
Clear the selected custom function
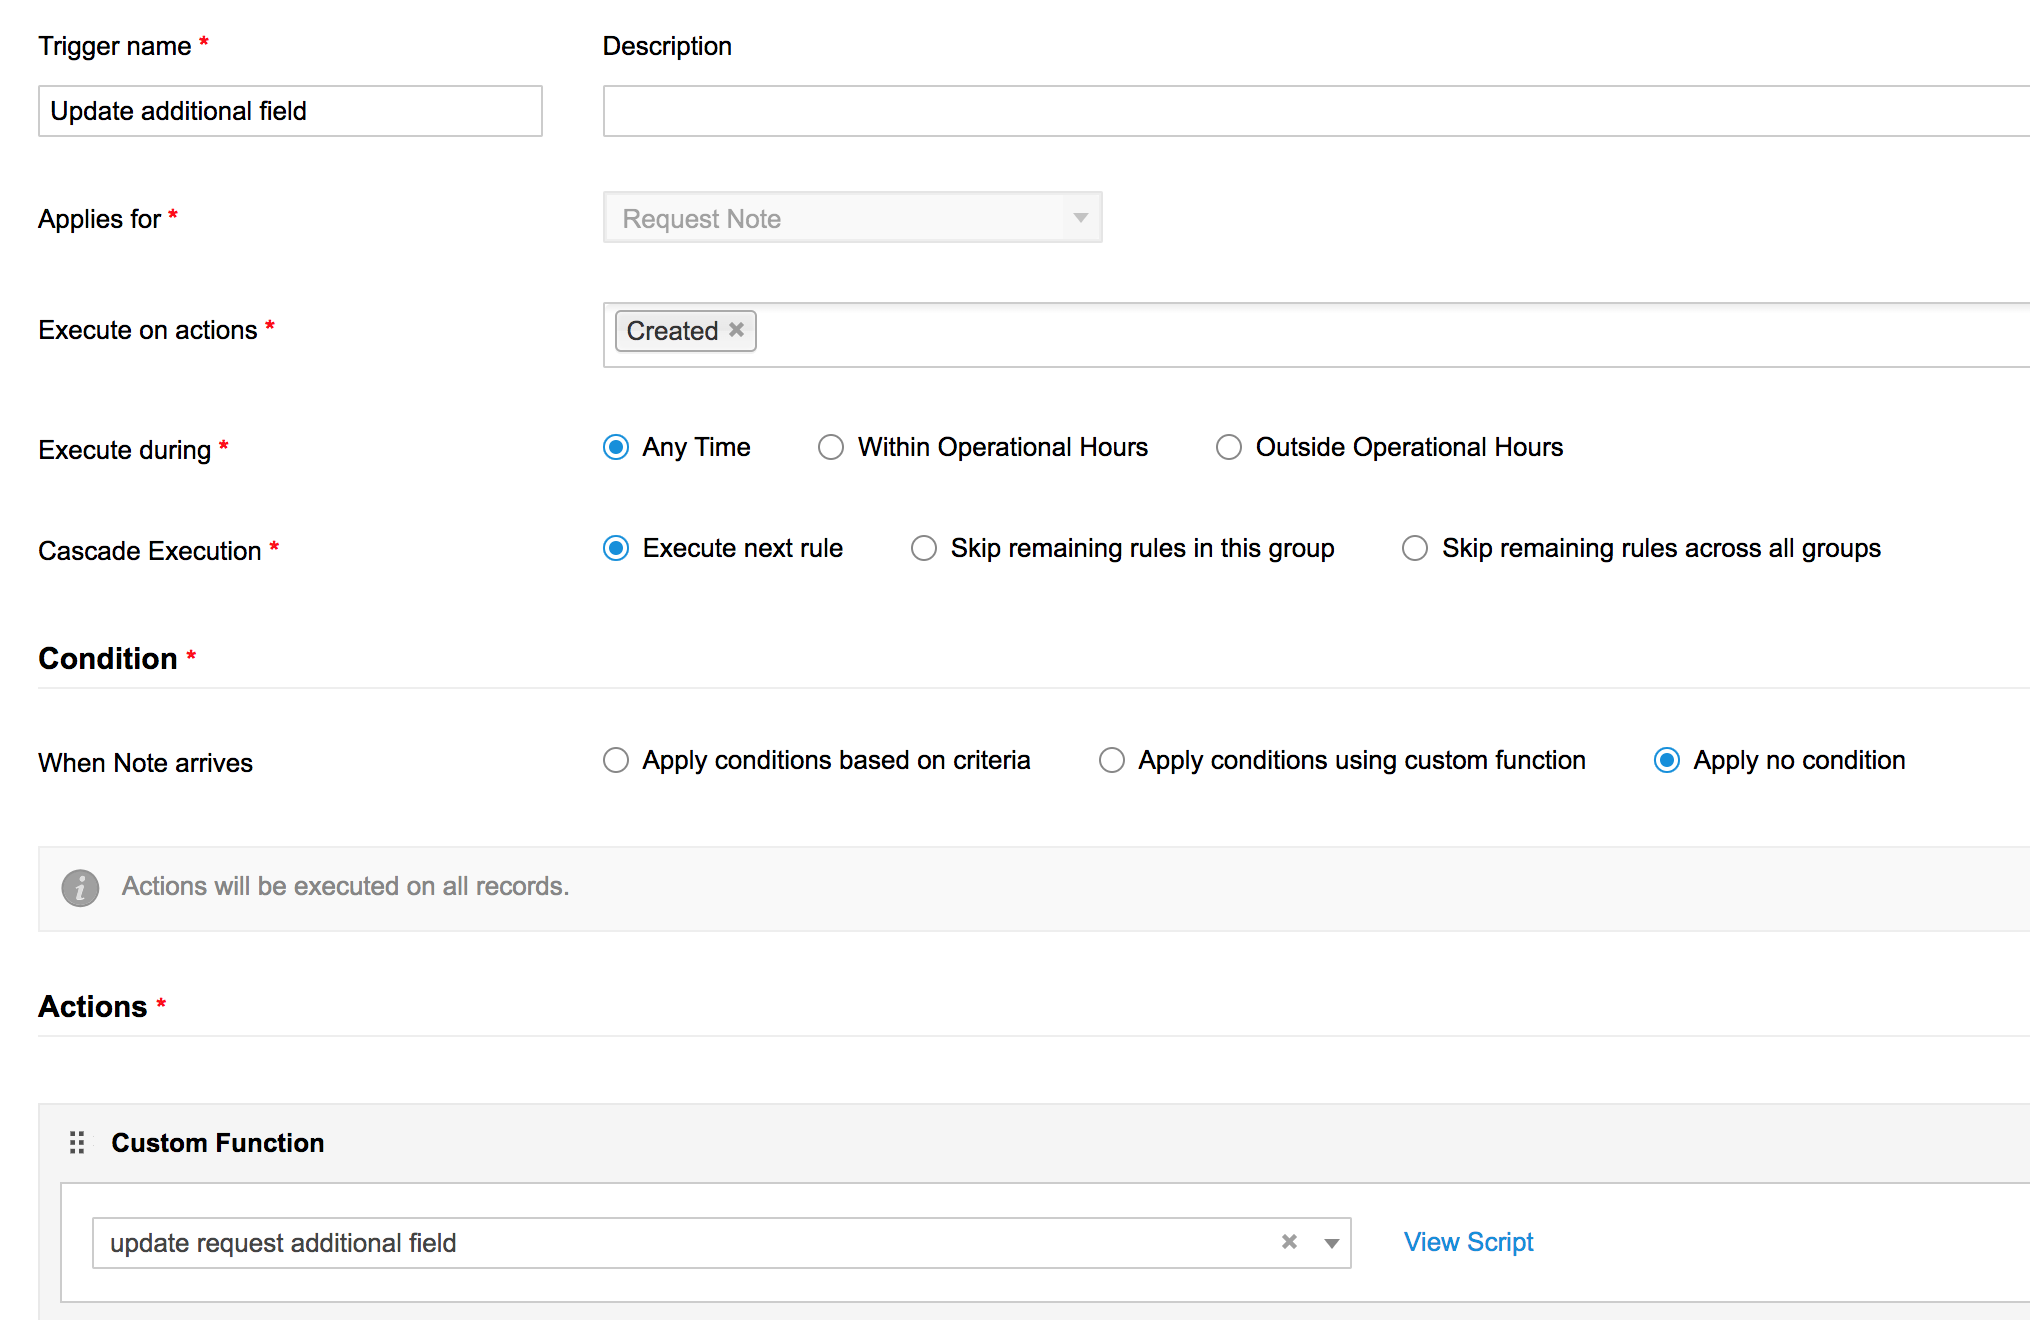pyautogui.click(x=1289, y=1242)
